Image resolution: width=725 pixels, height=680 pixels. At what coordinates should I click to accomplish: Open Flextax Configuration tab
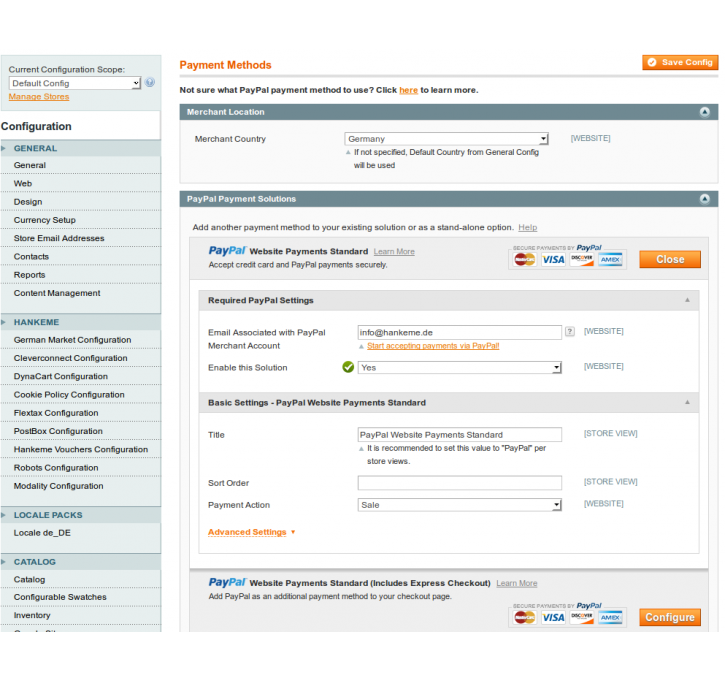(x=80, y=413)
